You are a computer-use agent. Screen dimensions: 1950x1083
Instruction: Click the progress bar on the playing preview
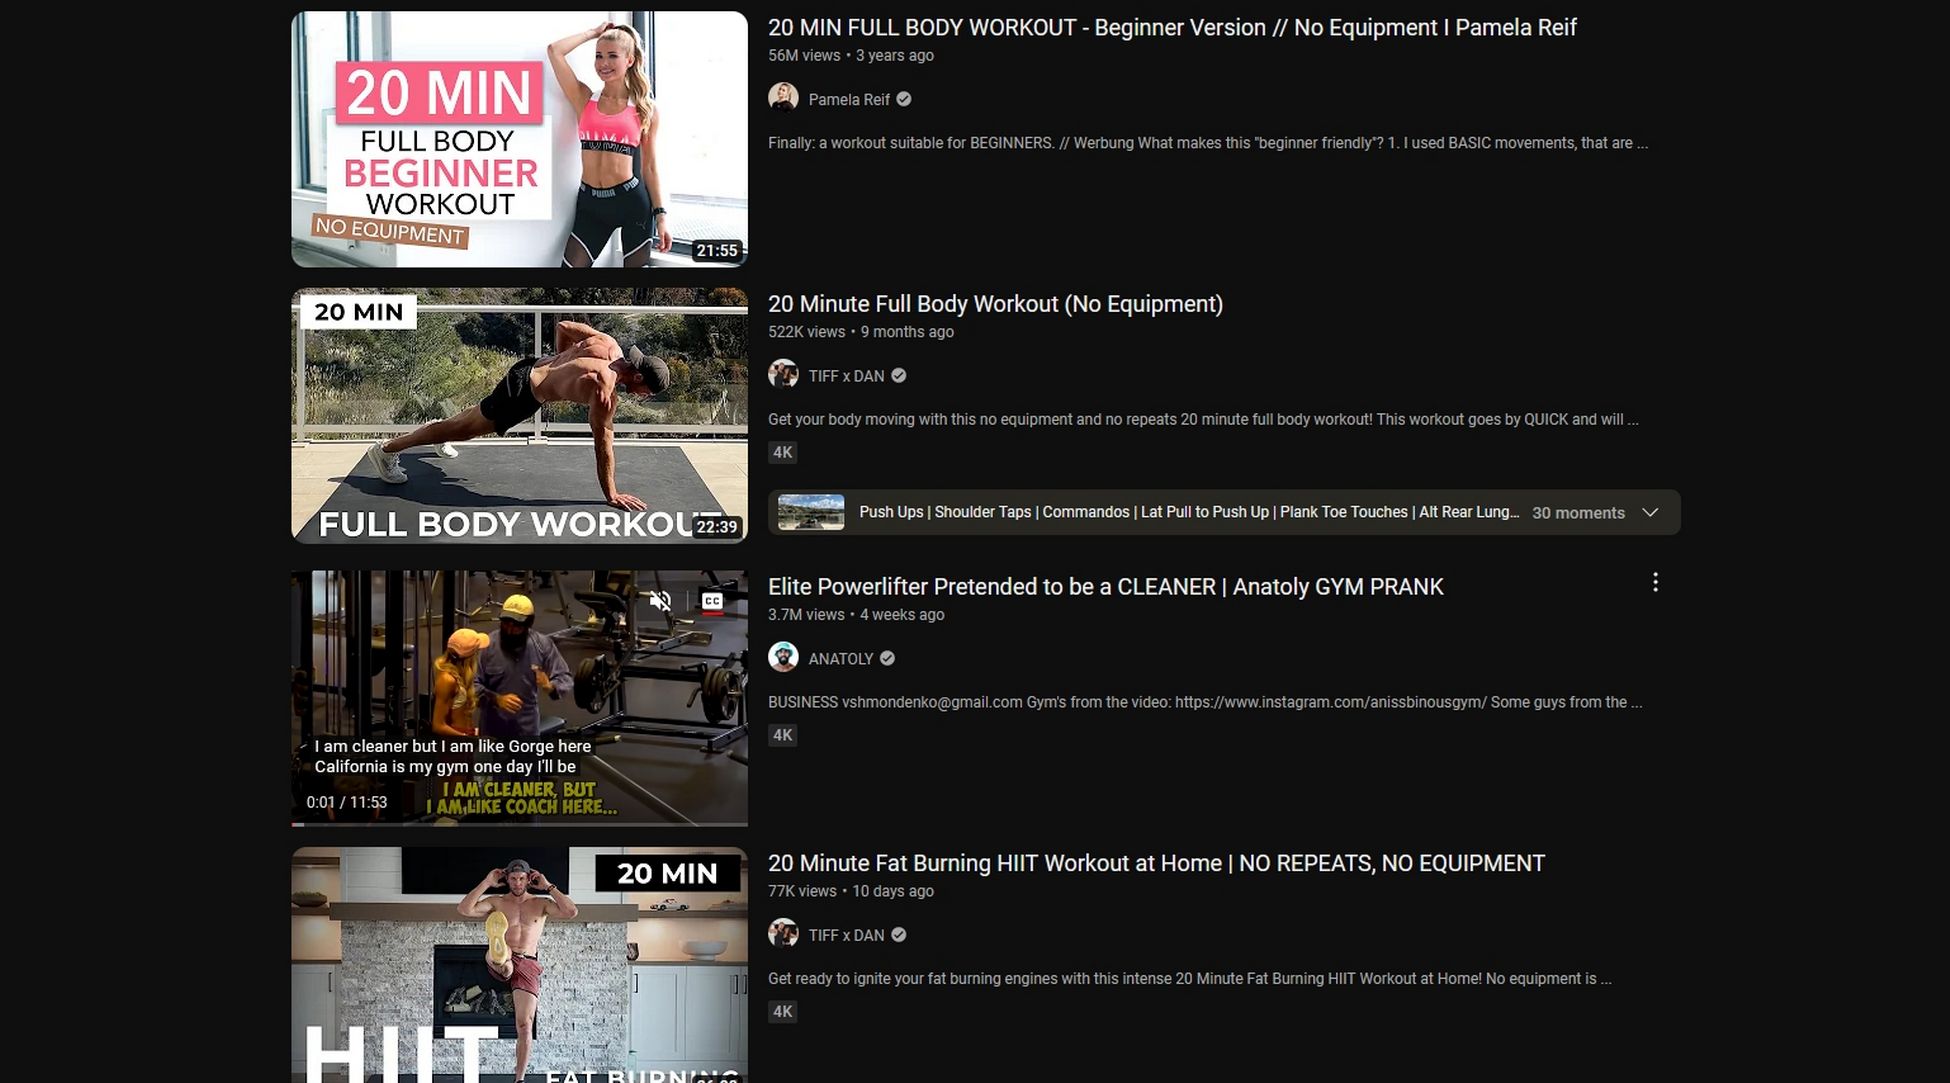pyautogui.click(x=520, y=823)
